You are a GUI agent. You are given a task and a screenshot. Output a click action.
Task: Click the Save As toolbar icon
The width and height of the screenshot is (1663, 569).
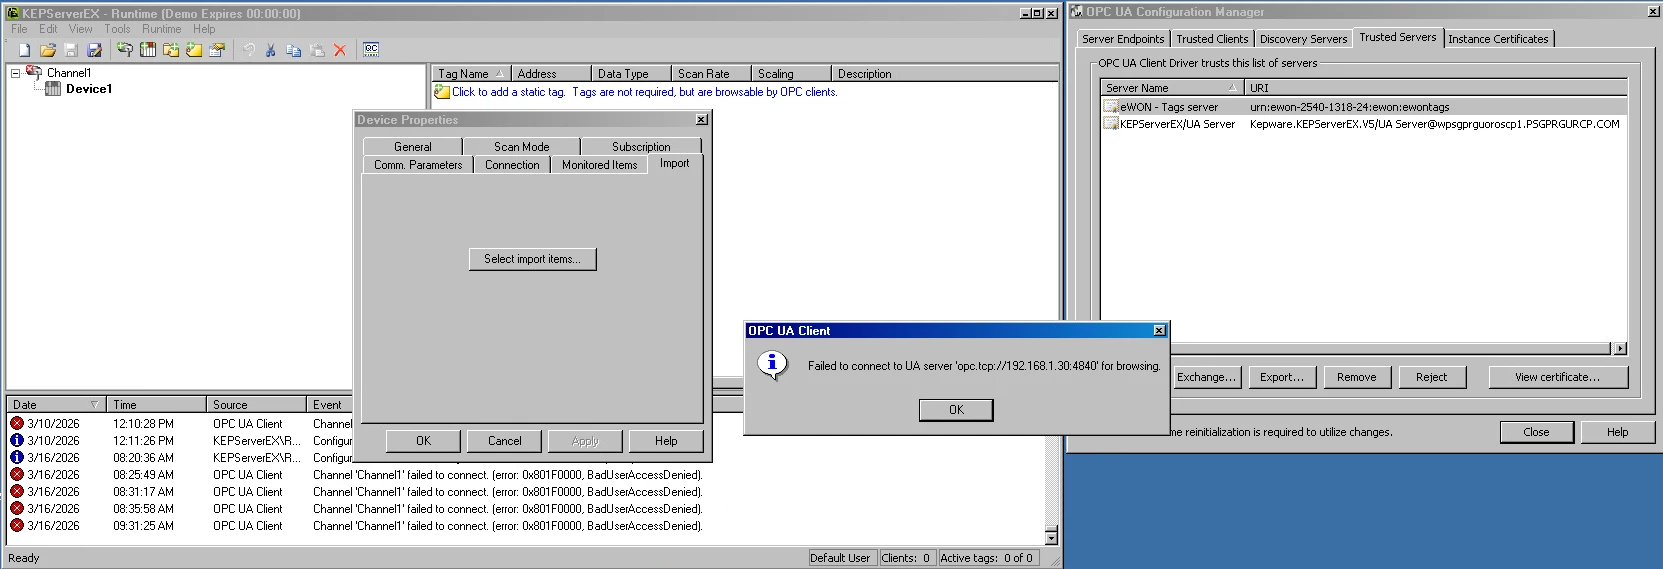click(94, 50)
